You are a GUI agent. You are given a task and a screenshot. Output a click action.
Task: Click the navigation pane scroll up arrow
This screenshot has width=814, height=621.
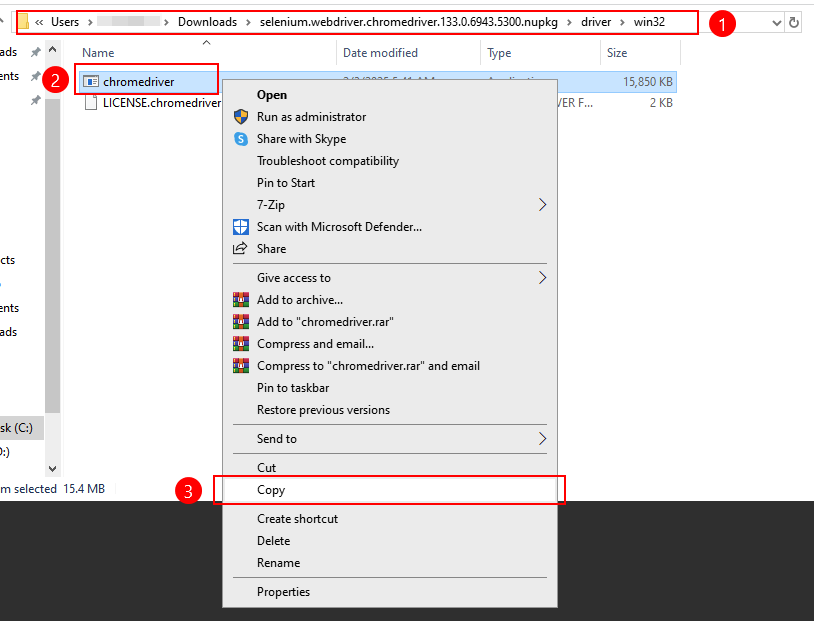(52, 50)
